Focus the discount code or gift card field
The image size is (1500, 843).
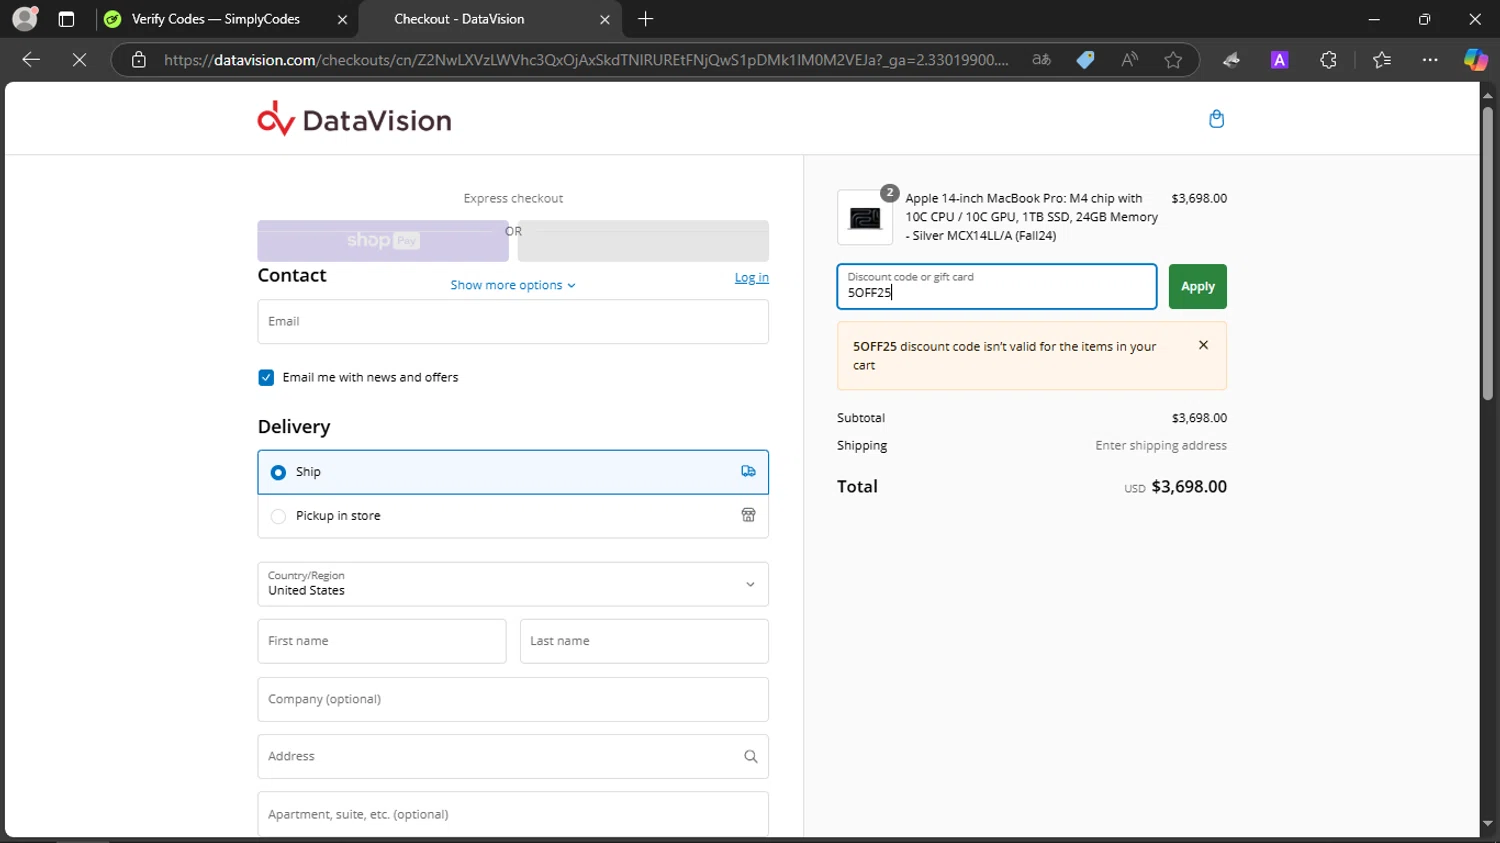coord(997,287)
